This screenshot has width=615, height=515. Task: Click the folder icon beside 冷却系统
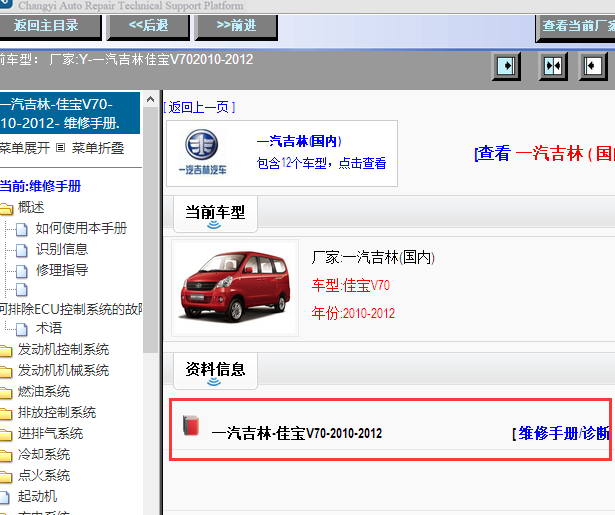(x=6, y=456)
